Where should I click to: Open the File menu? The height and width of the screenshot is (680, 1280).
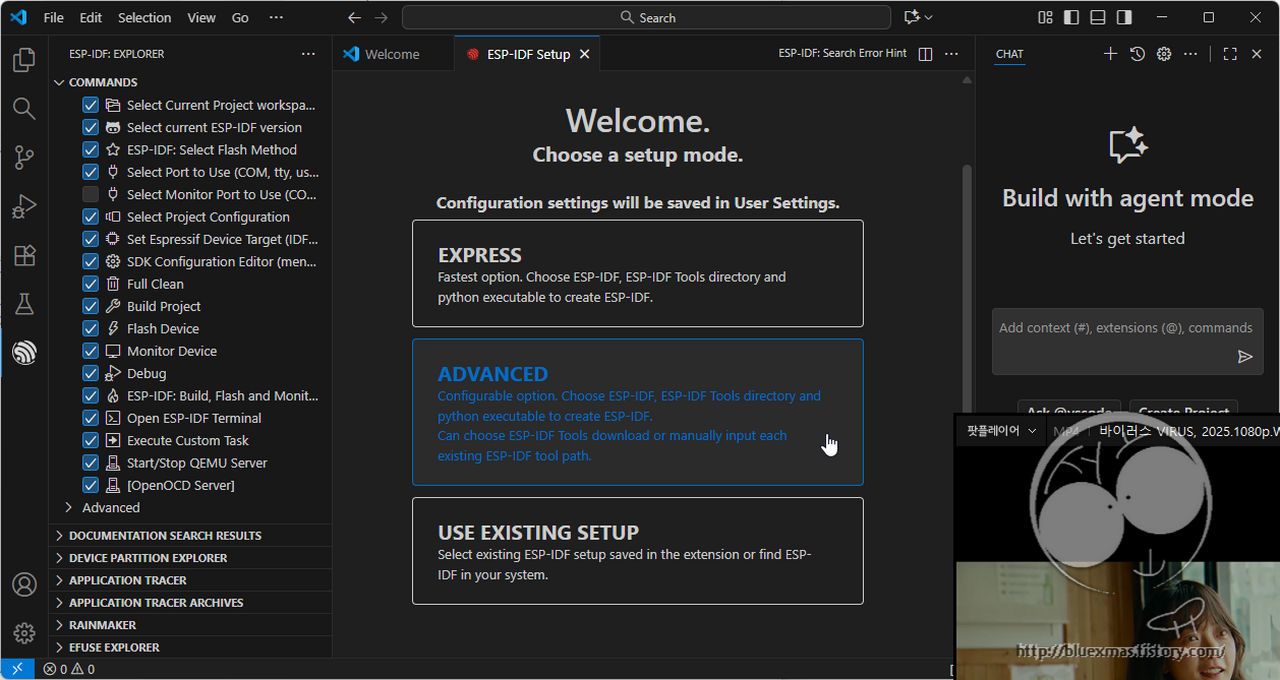pos(53,17)
